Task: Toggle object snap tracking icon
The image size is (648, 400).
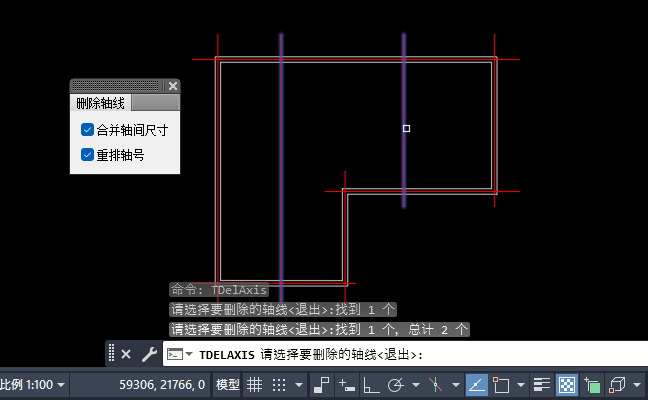Action: 477,385
